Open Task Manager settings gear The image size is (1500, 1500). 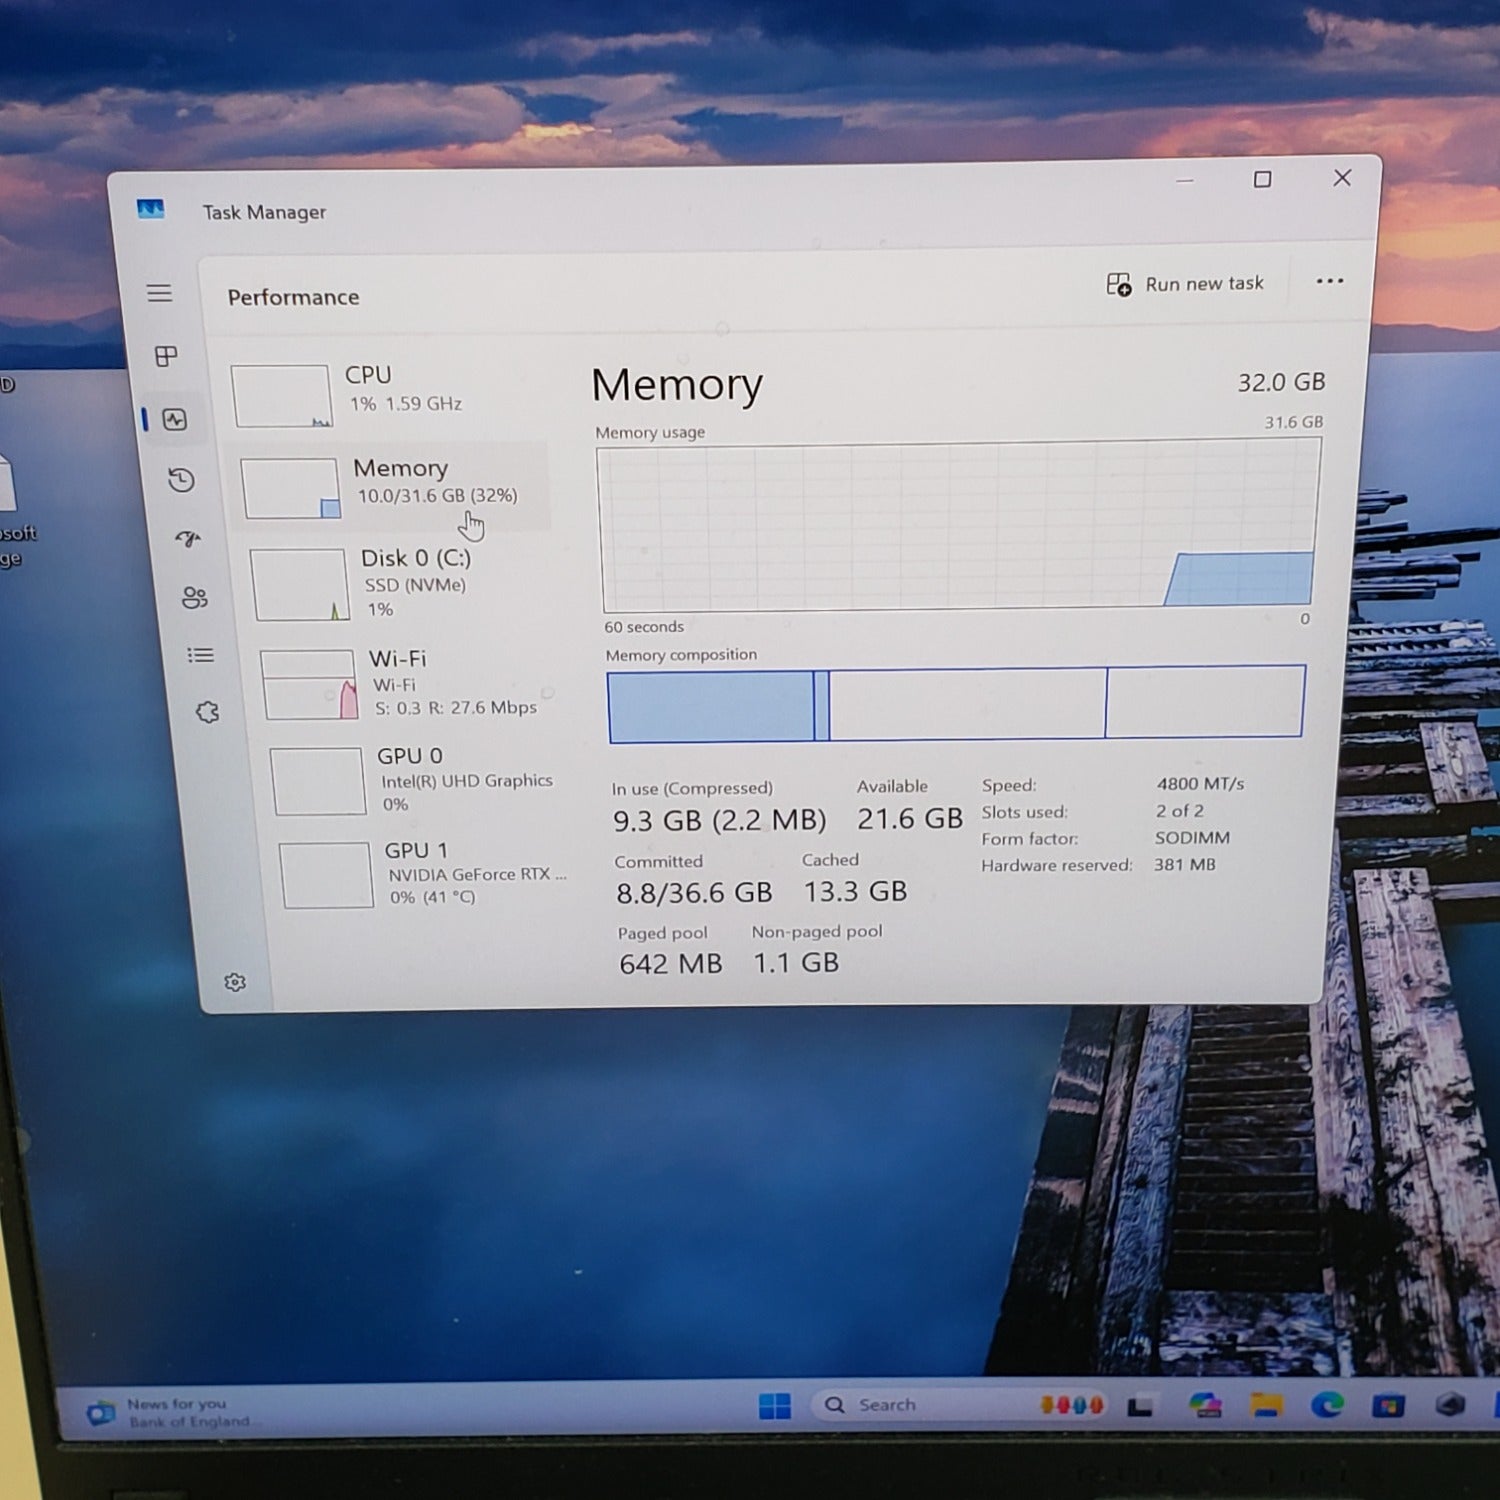click(235, 982)
